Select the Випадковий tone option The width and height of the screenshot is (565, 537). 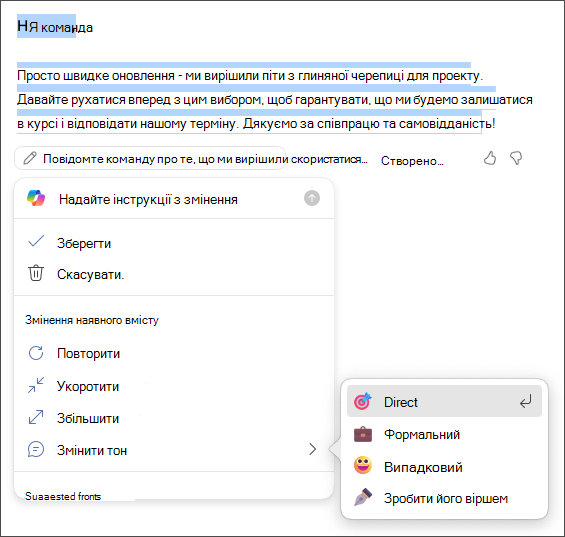point(444,466)
